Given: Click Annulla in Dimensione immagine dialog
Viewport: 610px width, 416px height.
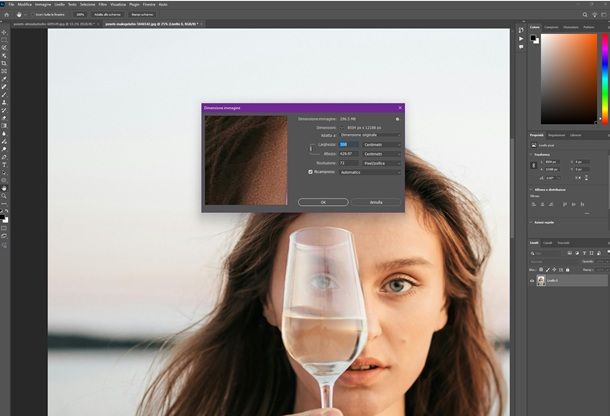Looking at the screenshot, I should (376, 202).
